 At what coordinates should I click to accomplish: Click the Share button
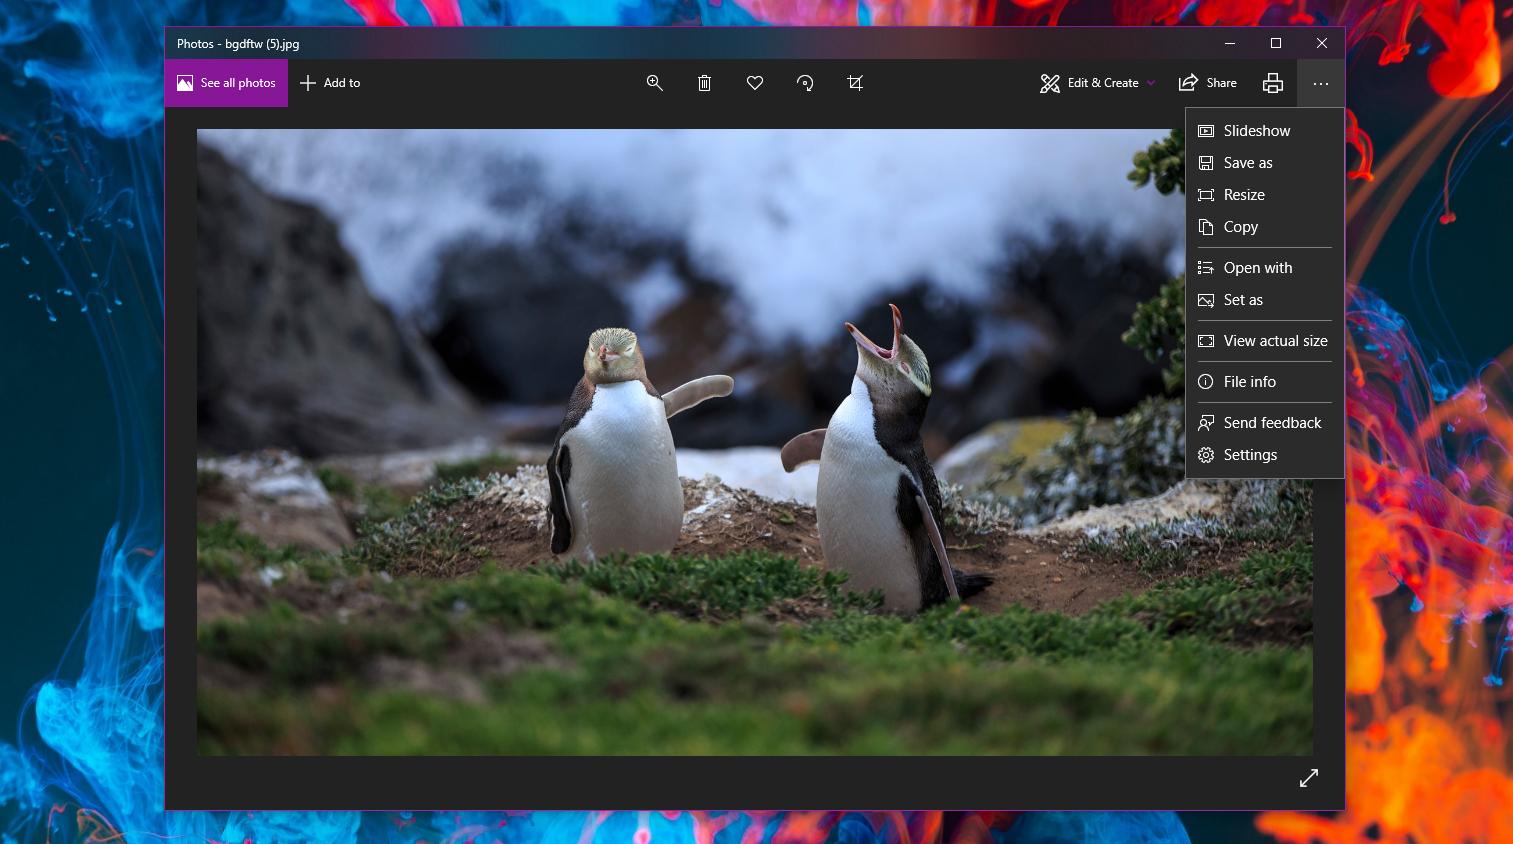[1208, 83]
